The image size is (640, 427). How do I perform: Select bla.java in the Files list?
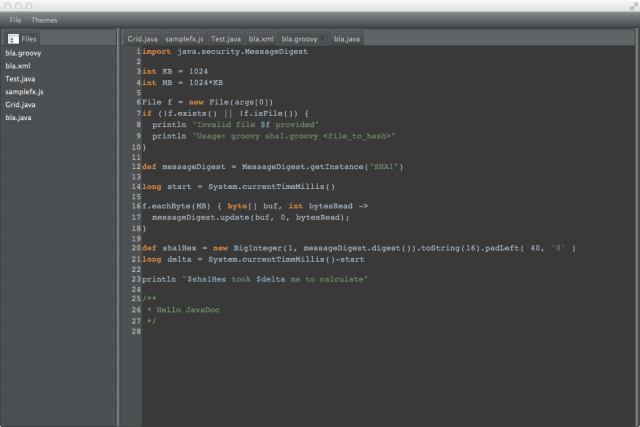pos(19,117)
